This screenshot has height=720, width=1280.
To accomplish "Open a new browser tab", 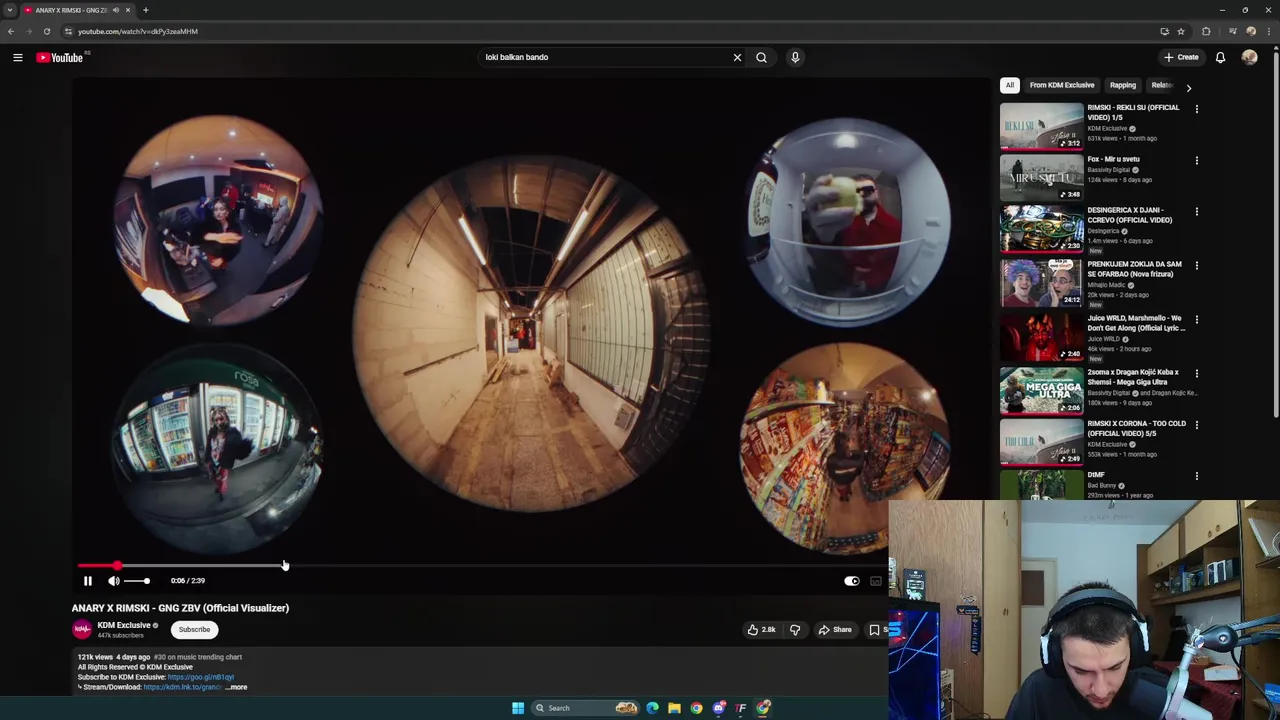I will (145, 10).
